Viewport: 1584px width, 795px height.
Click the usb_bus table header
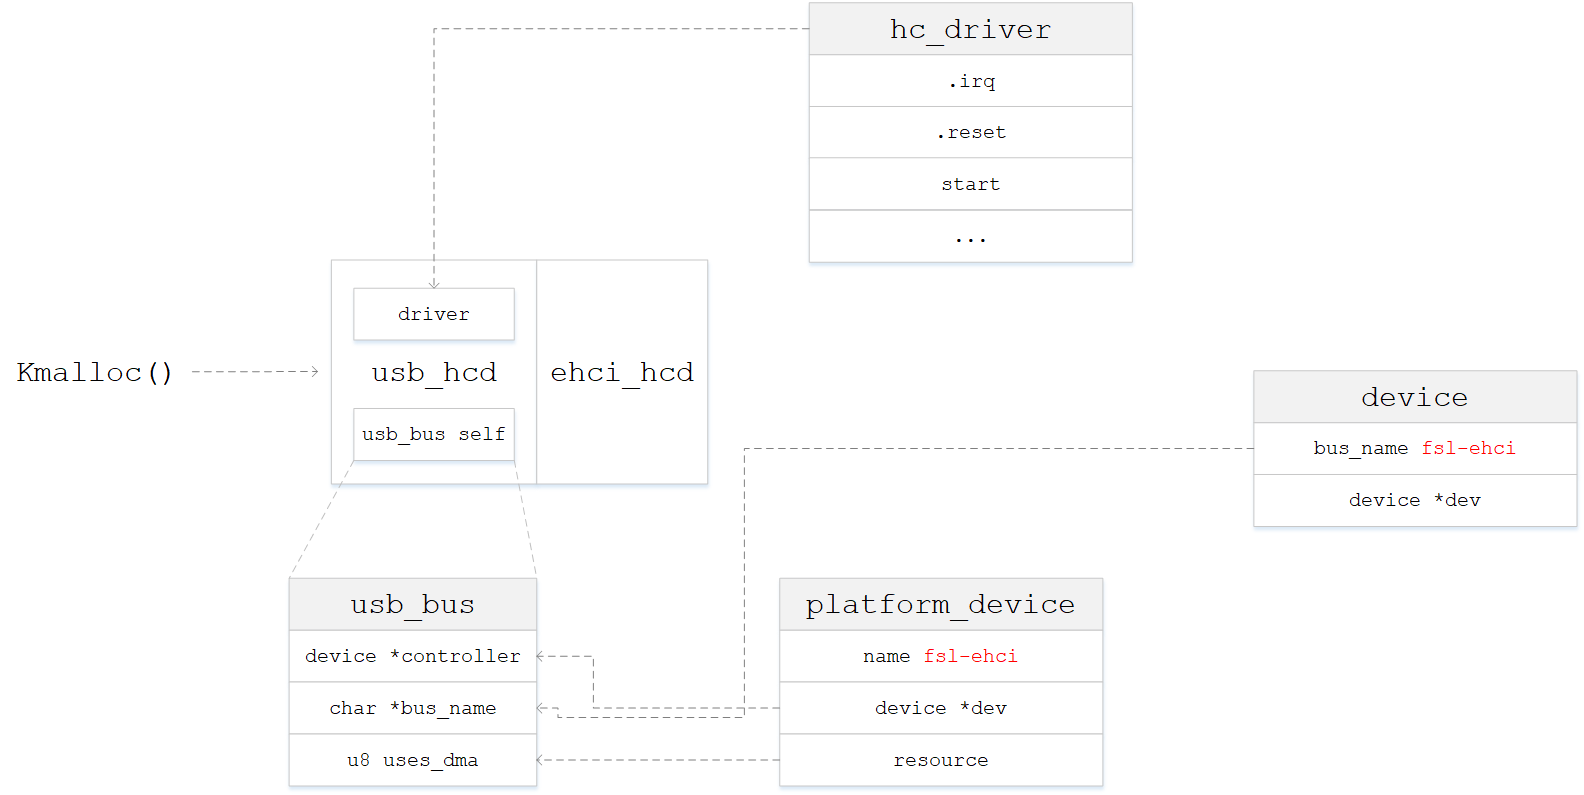click(x=413, y=604)
